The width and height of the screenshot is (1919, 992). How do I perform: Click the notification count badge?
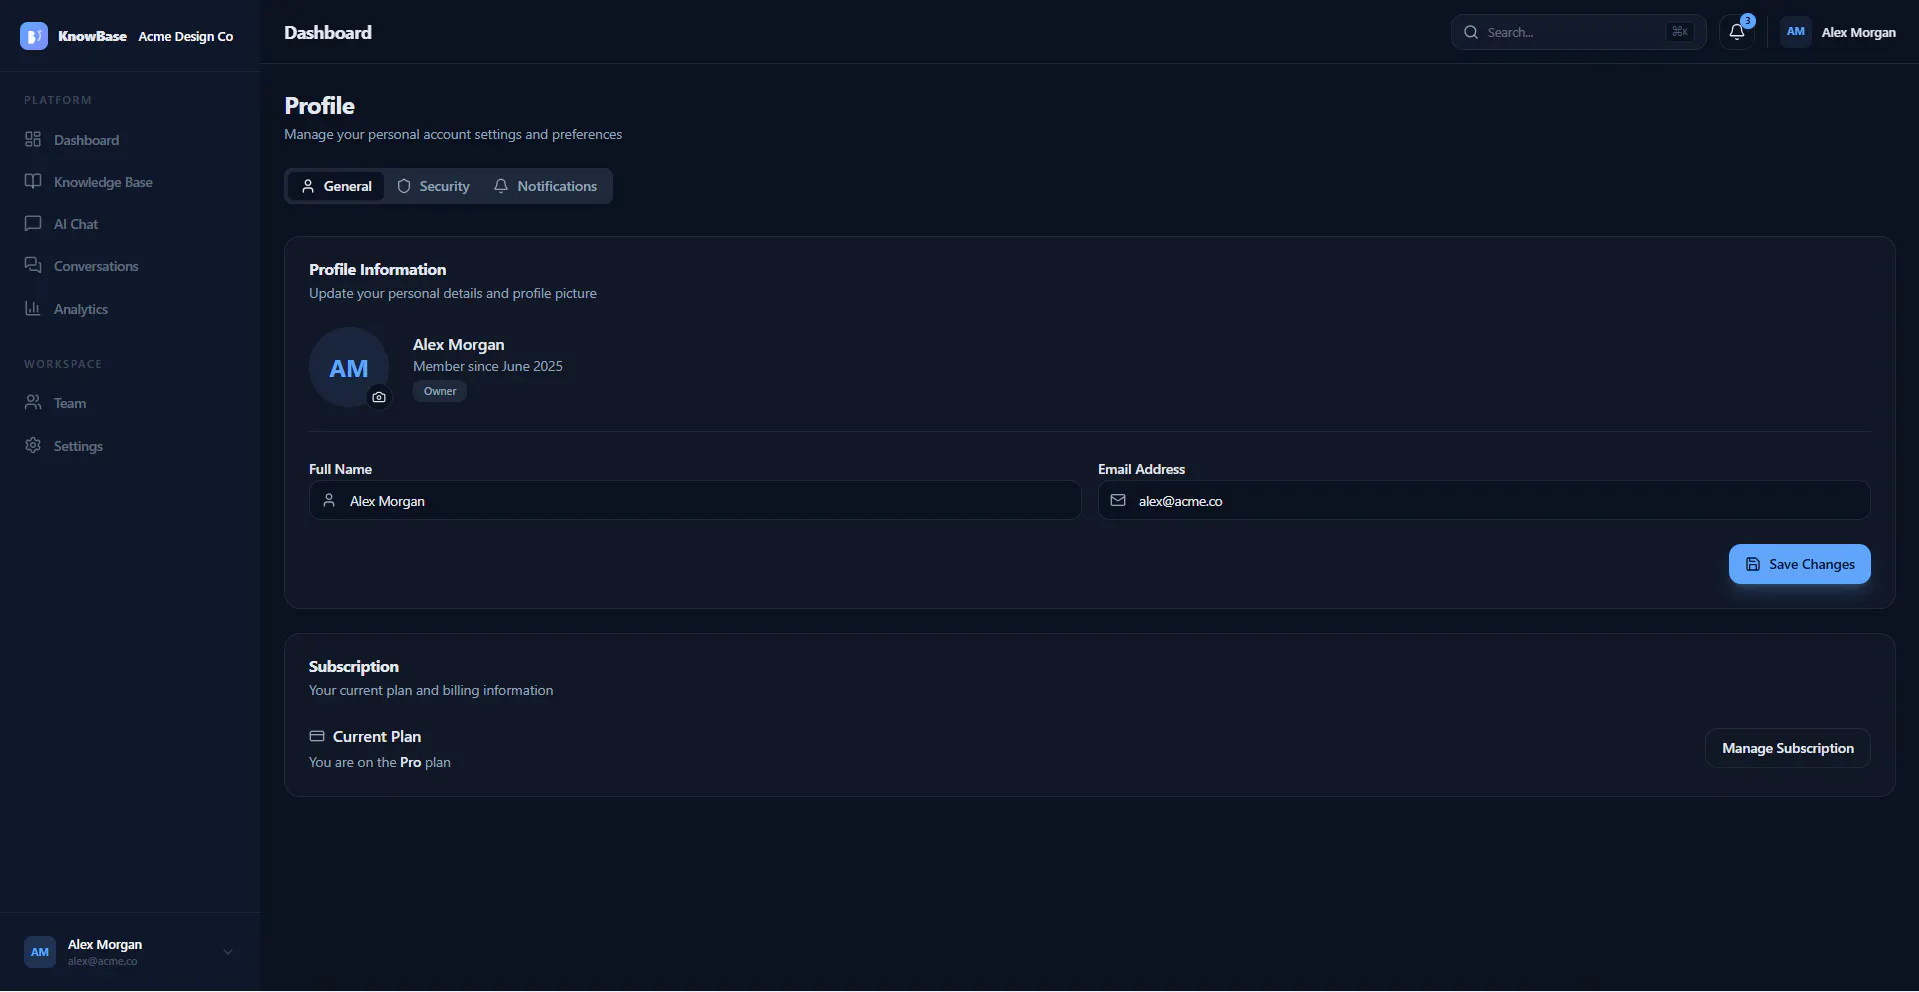(1748, 21)
